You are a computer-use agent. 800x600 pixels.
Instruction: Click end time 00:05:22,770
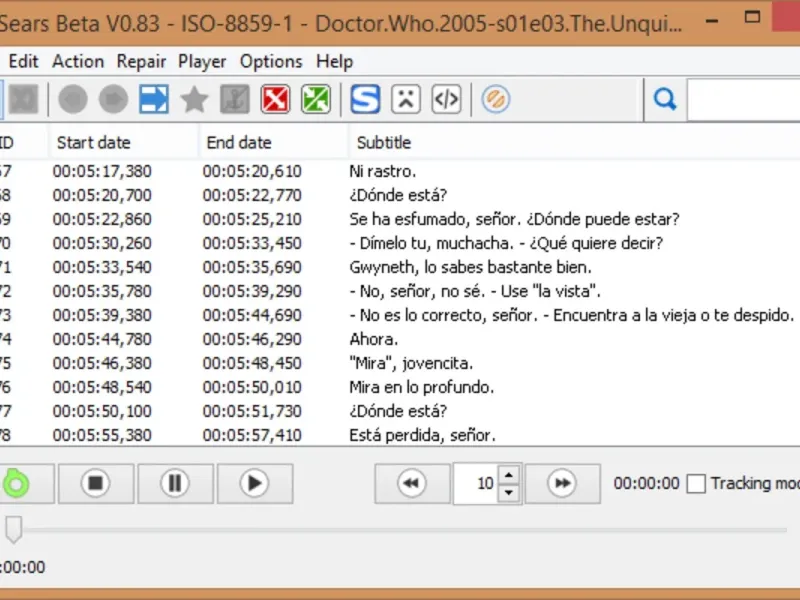(x=252, y=195)
